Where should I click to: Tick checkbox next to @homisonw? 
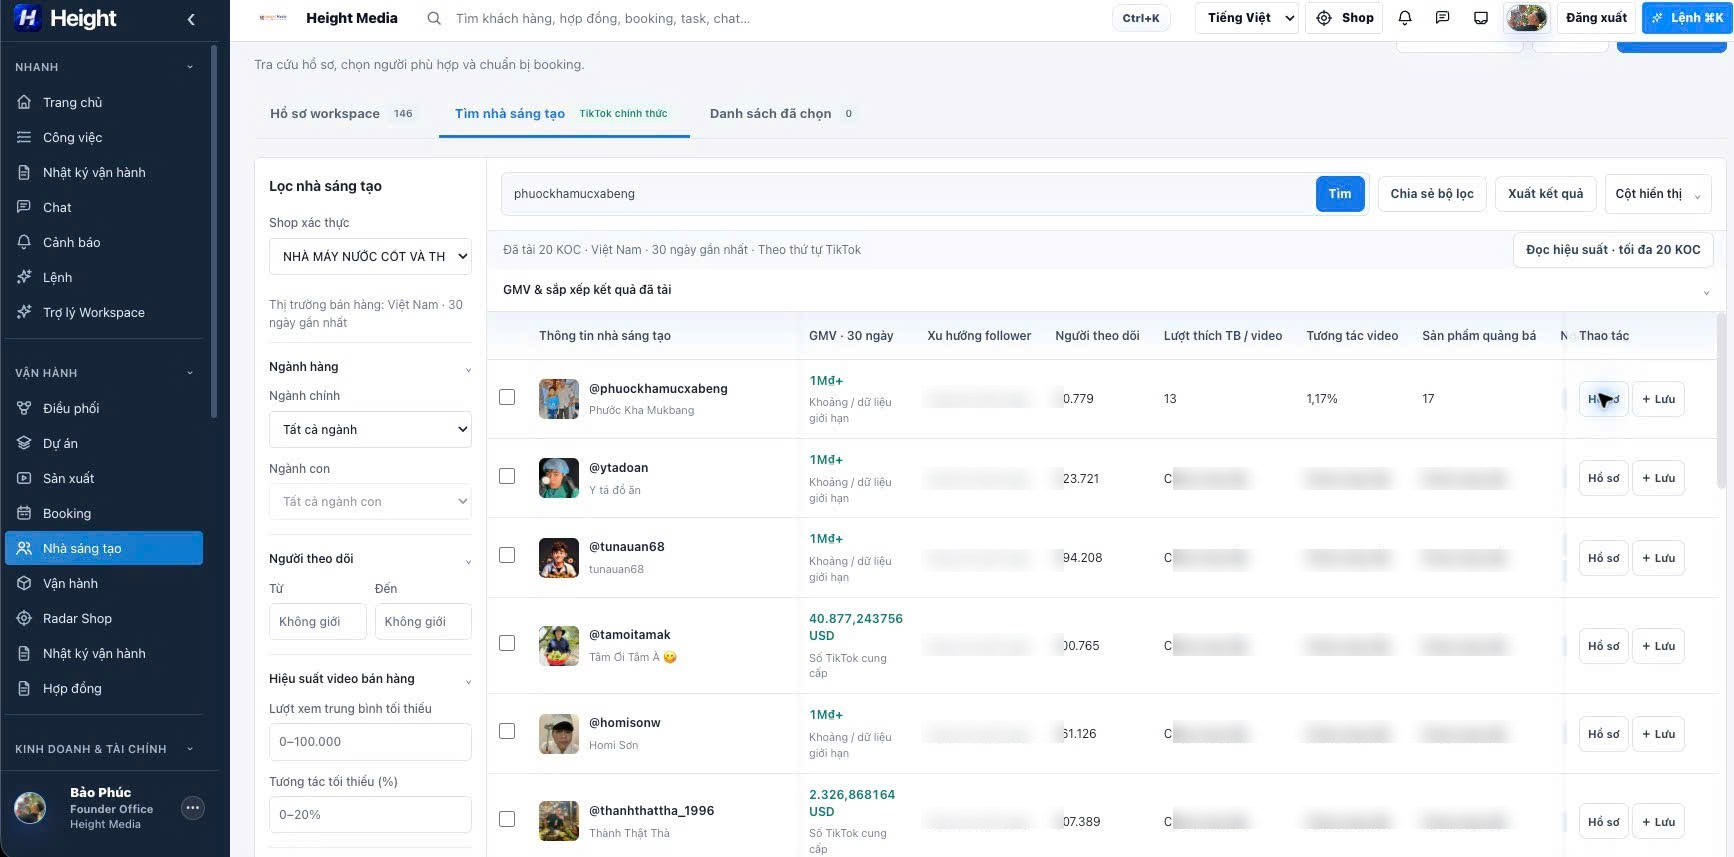point(507,731)
